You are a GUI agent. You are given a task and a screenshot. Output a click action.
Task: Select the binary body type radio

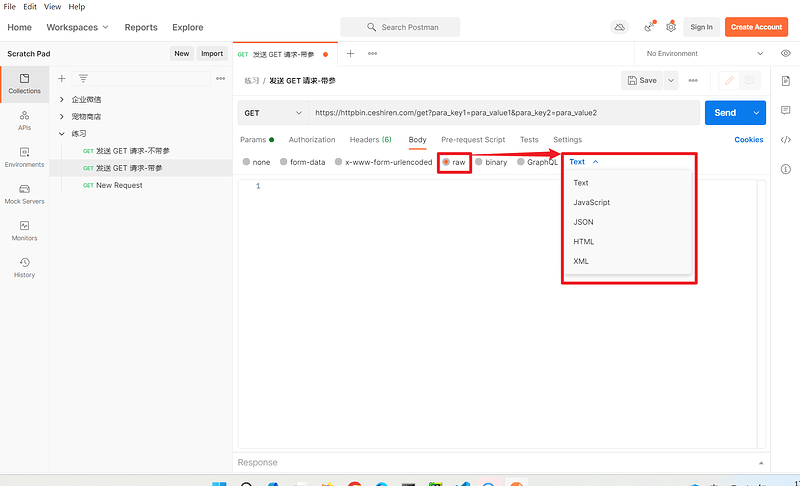coord(479,162)
